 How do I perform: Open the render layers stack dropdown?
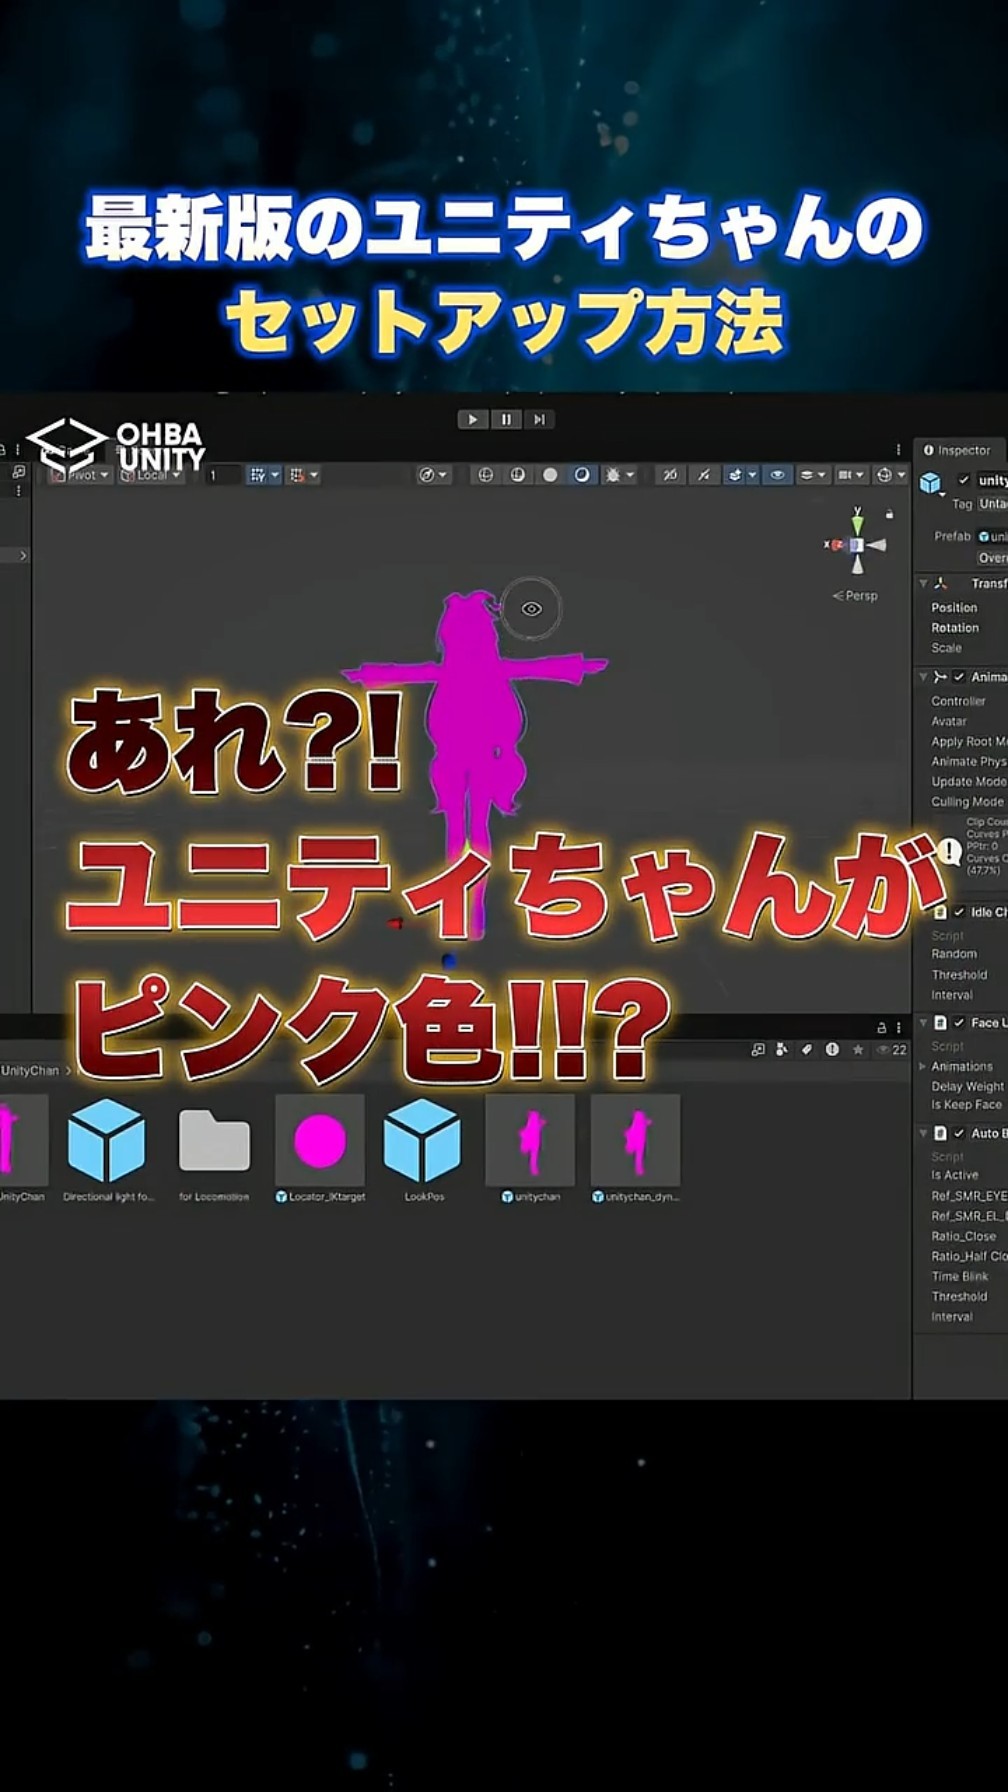(812, 475)
